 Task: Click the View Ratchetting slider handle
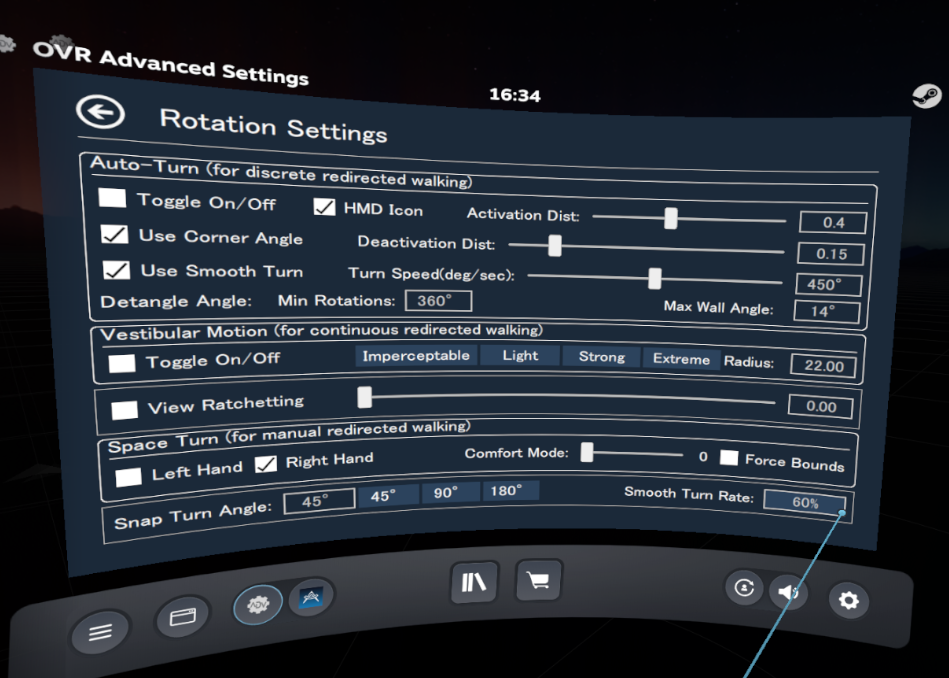(364, 397)
